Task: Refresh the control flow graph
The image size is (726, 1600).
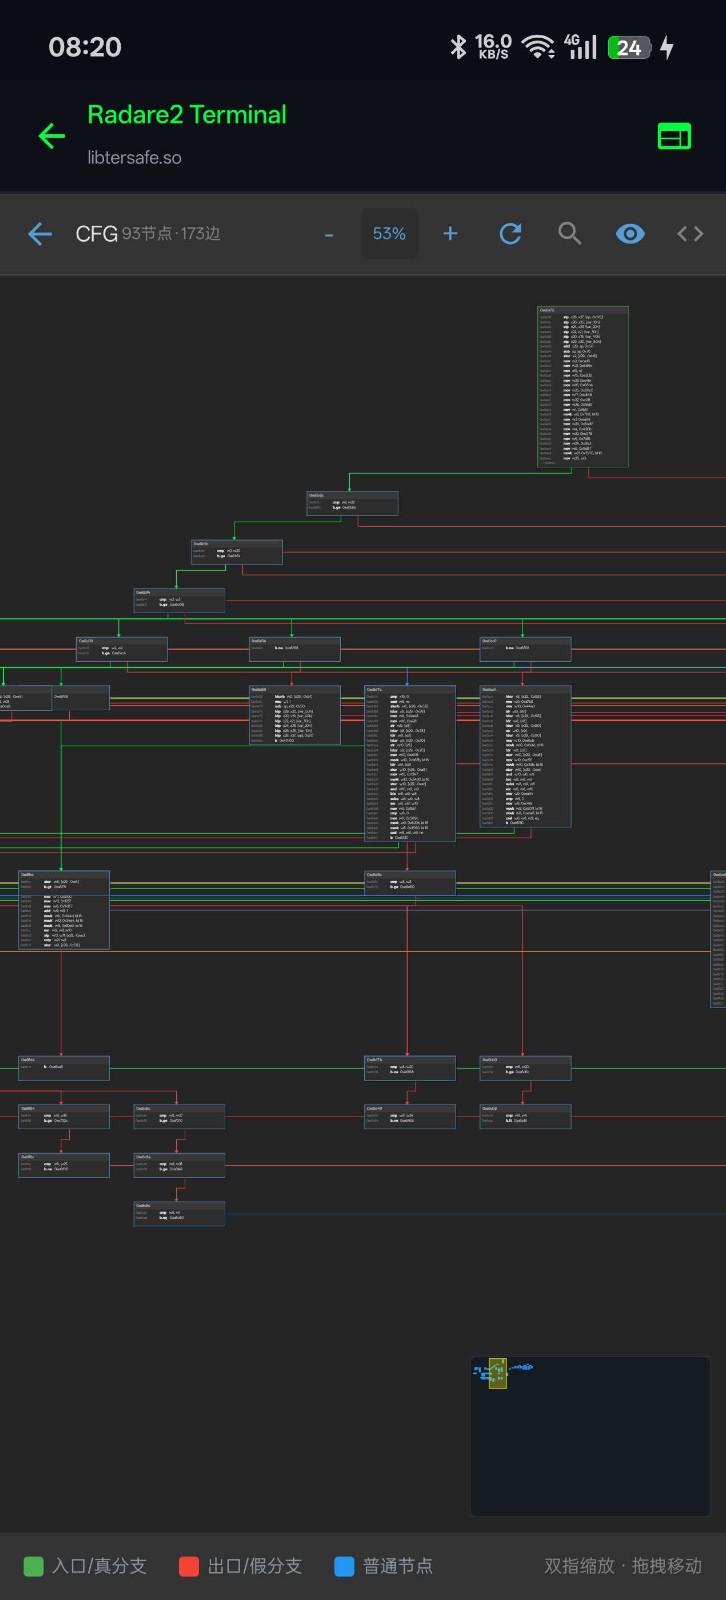Action: [510, 234]
